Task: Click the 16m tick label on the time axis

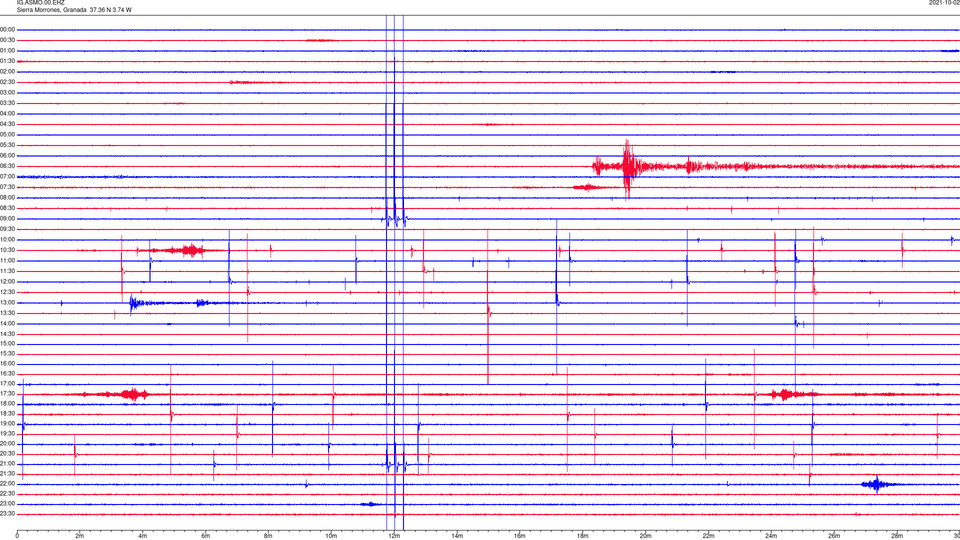Action: [x=520, y=536]
